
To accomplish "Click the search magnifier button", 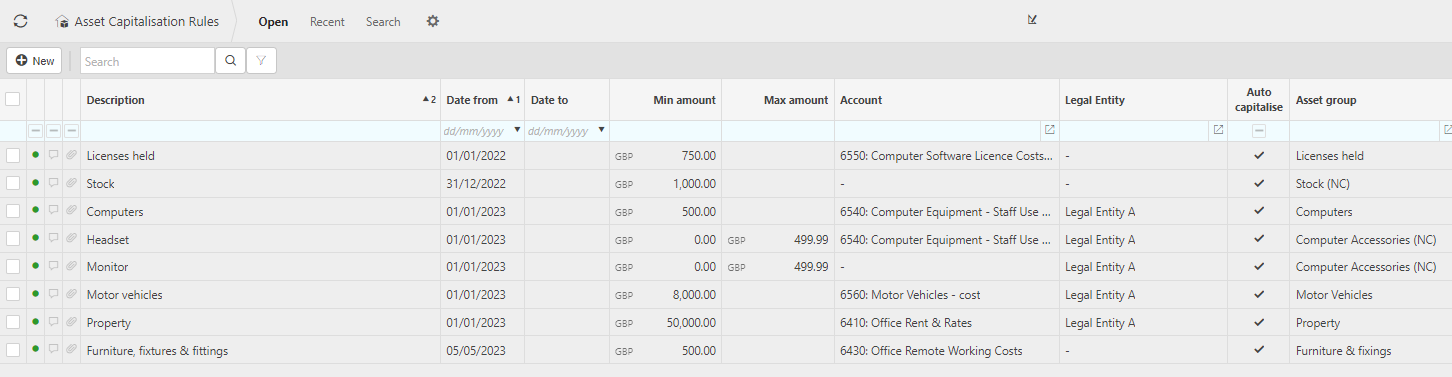I will click(230, 61).
